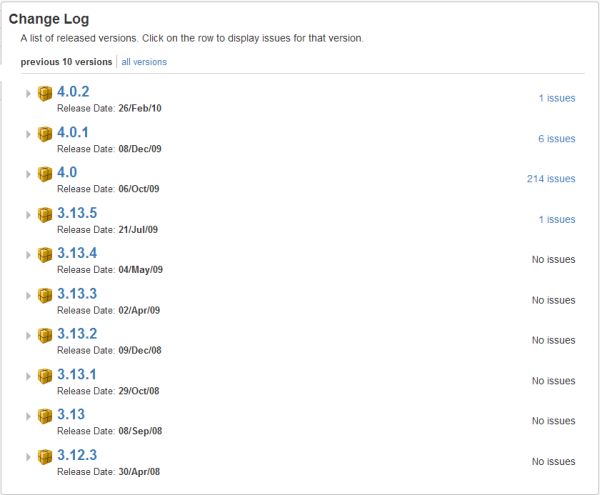Expand the 4.0.1 version row arrow
Image resolution: width=600 pixels, height=495 pixels.
(x=28, y=134)
